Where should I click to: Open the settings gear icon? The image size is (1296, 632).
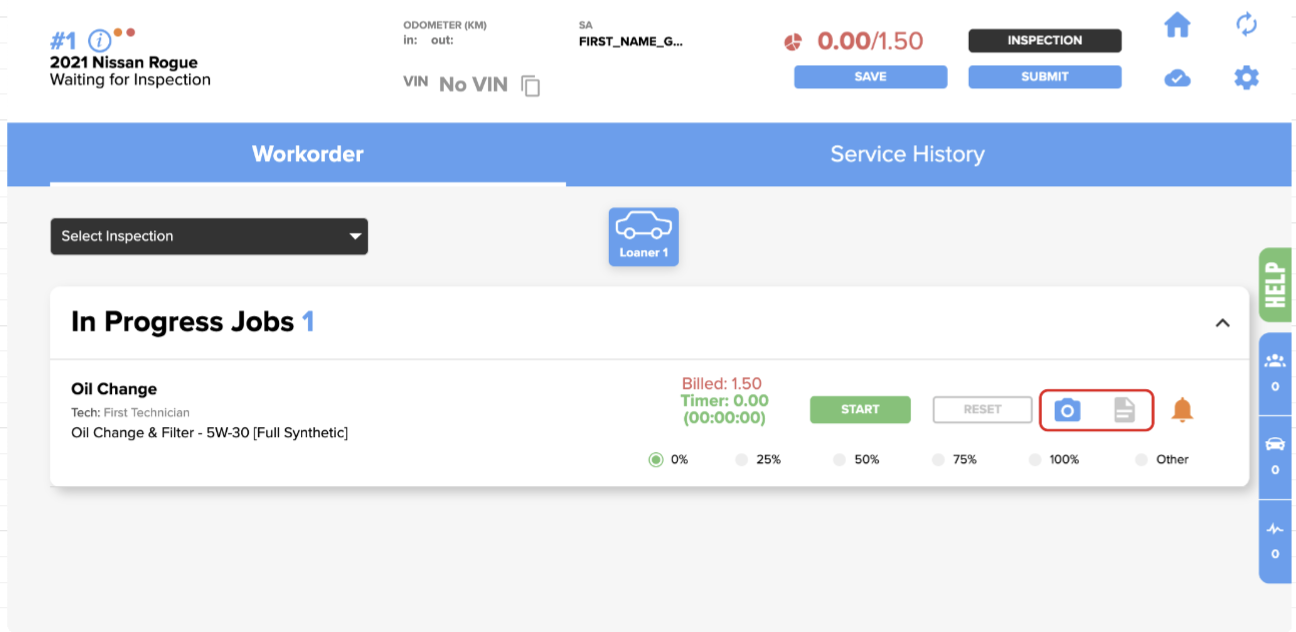click(x=1246, y=77)
